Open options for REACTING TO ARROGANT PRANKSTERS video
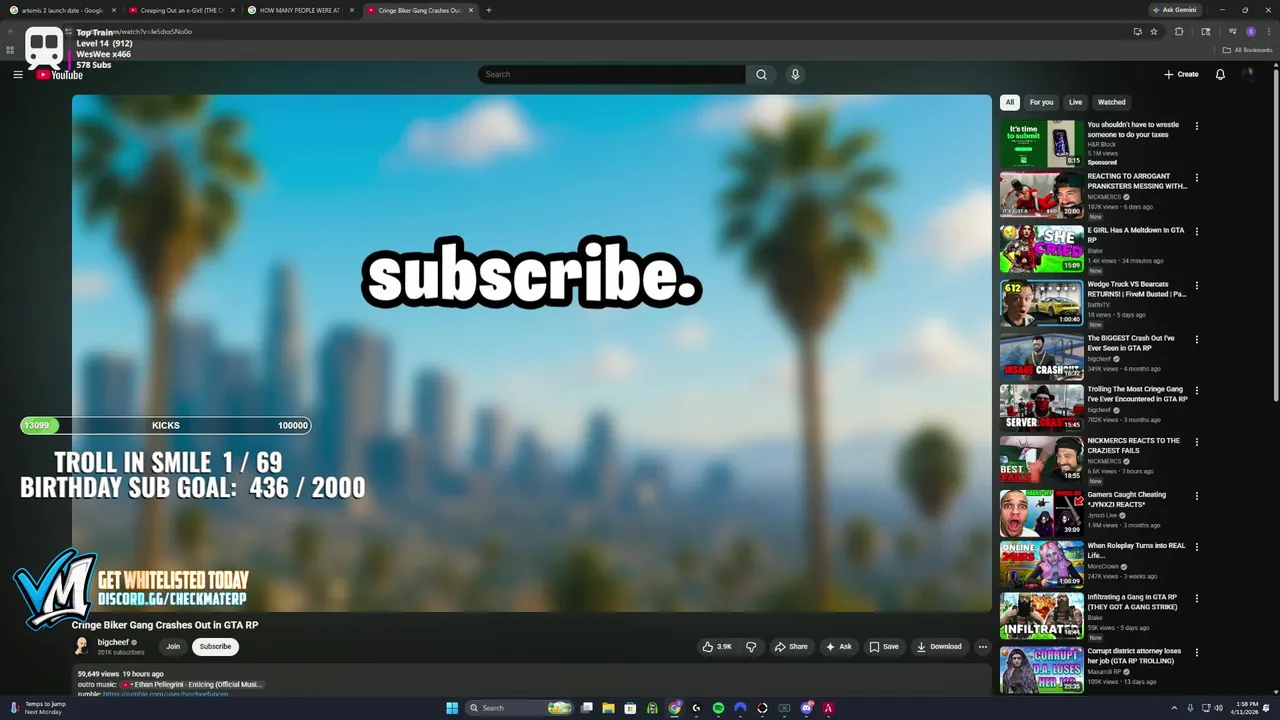Viewport: 1280px width, 720px height. pyautogui.click(x=1197, y=178)
